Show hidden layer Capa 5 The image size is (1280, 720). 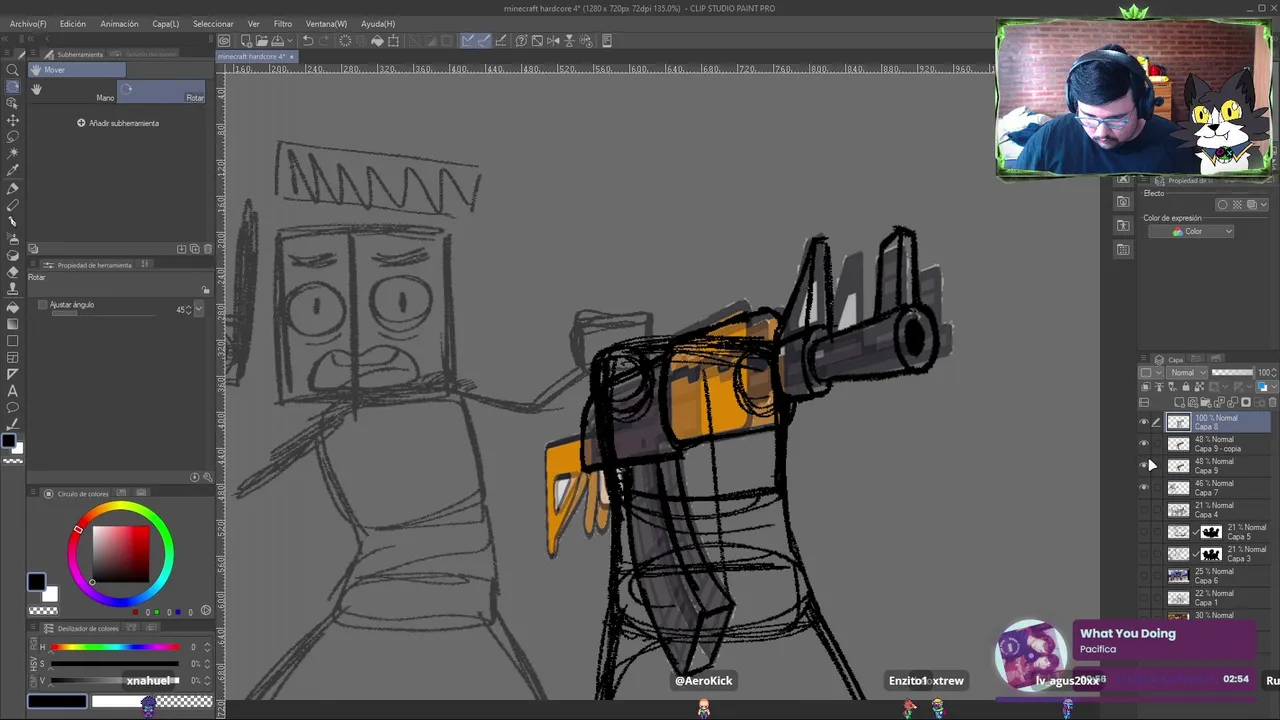1144,532
